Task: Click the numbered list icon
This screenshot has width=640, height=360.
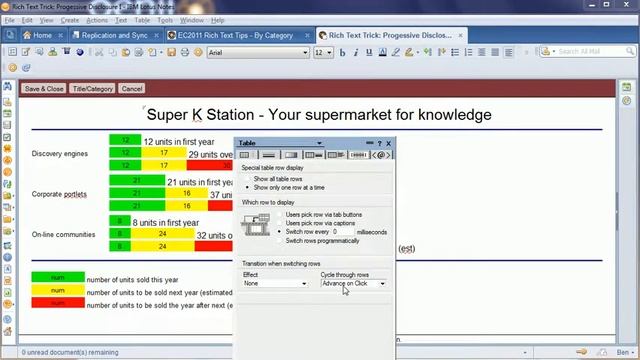Action: (x=468, y=53)
